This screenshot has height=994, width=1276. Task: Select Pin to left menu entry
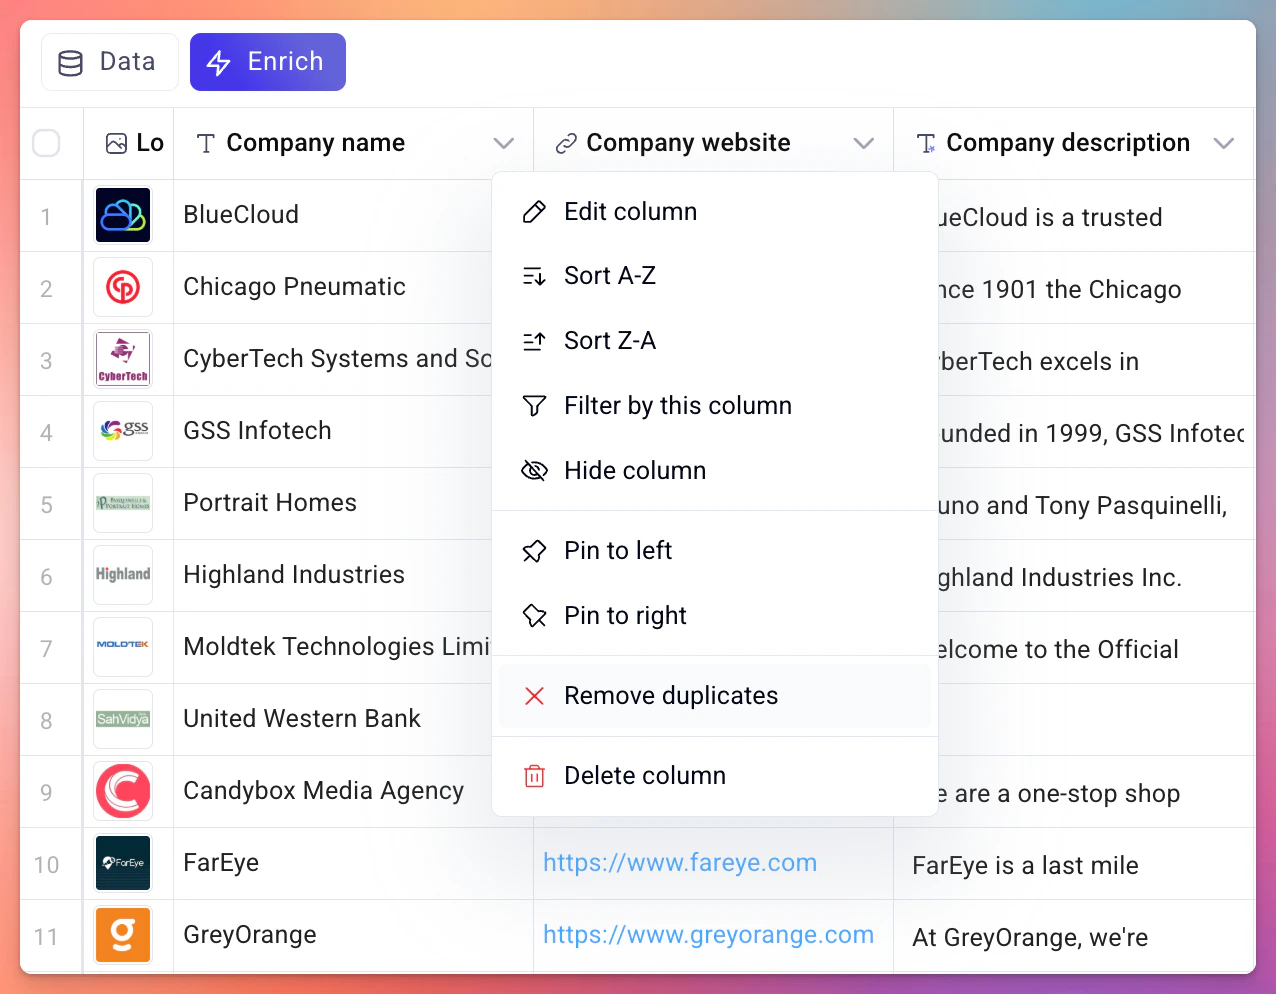tap(715, 551)
